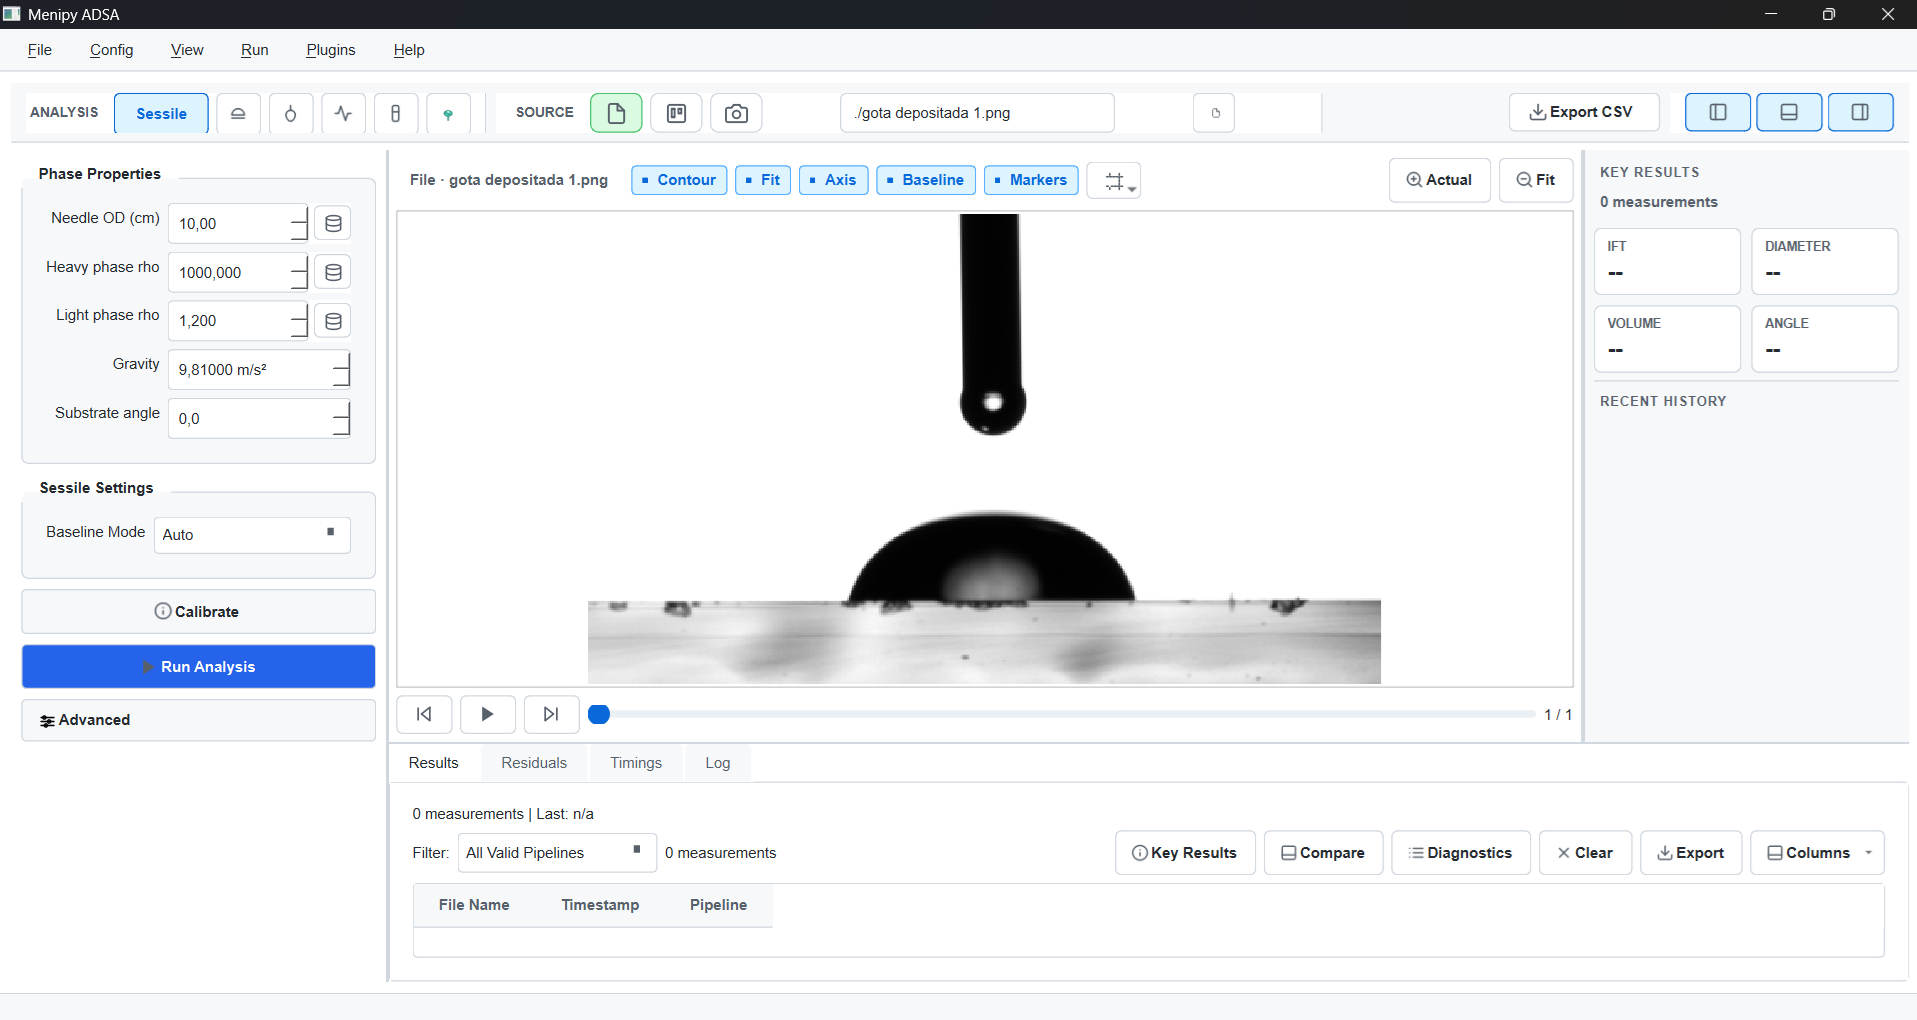
Task: Toggle the Fit overlay
Action: click(x=763, y=180)
